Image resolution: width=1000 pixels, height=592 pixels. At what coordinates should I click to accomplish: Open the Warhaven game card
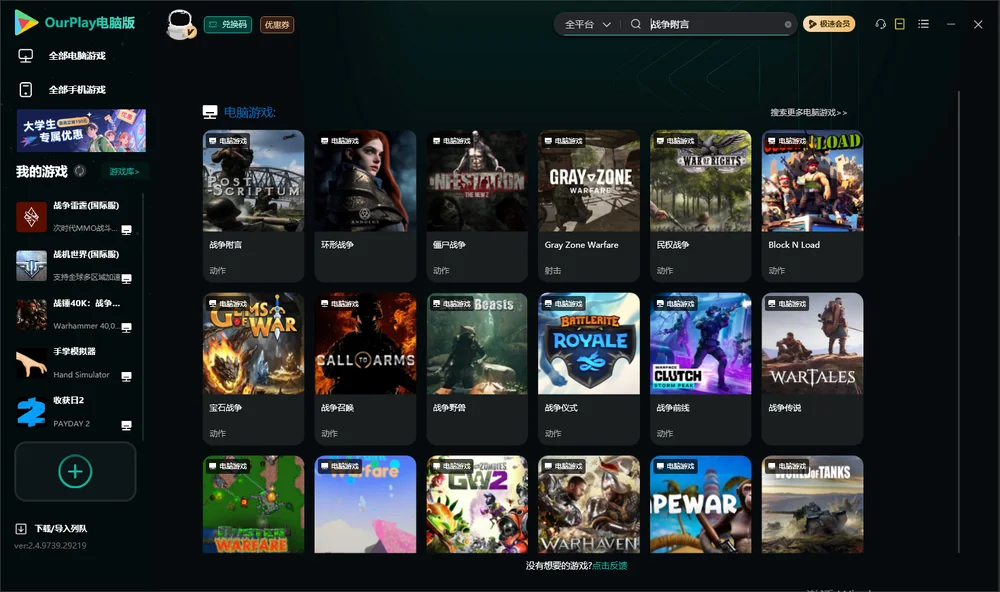(x=589, y=504)
